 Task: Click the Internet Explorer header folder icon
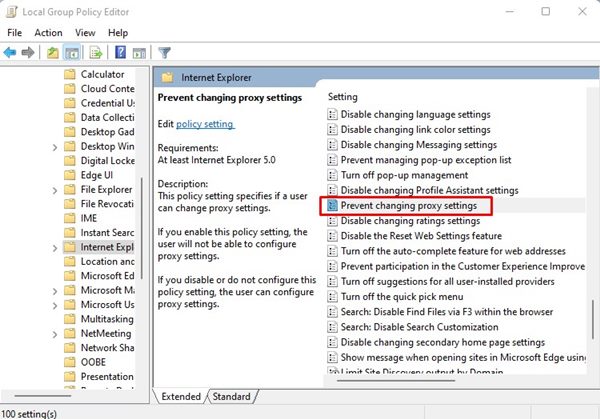click(x=167, y=77)
